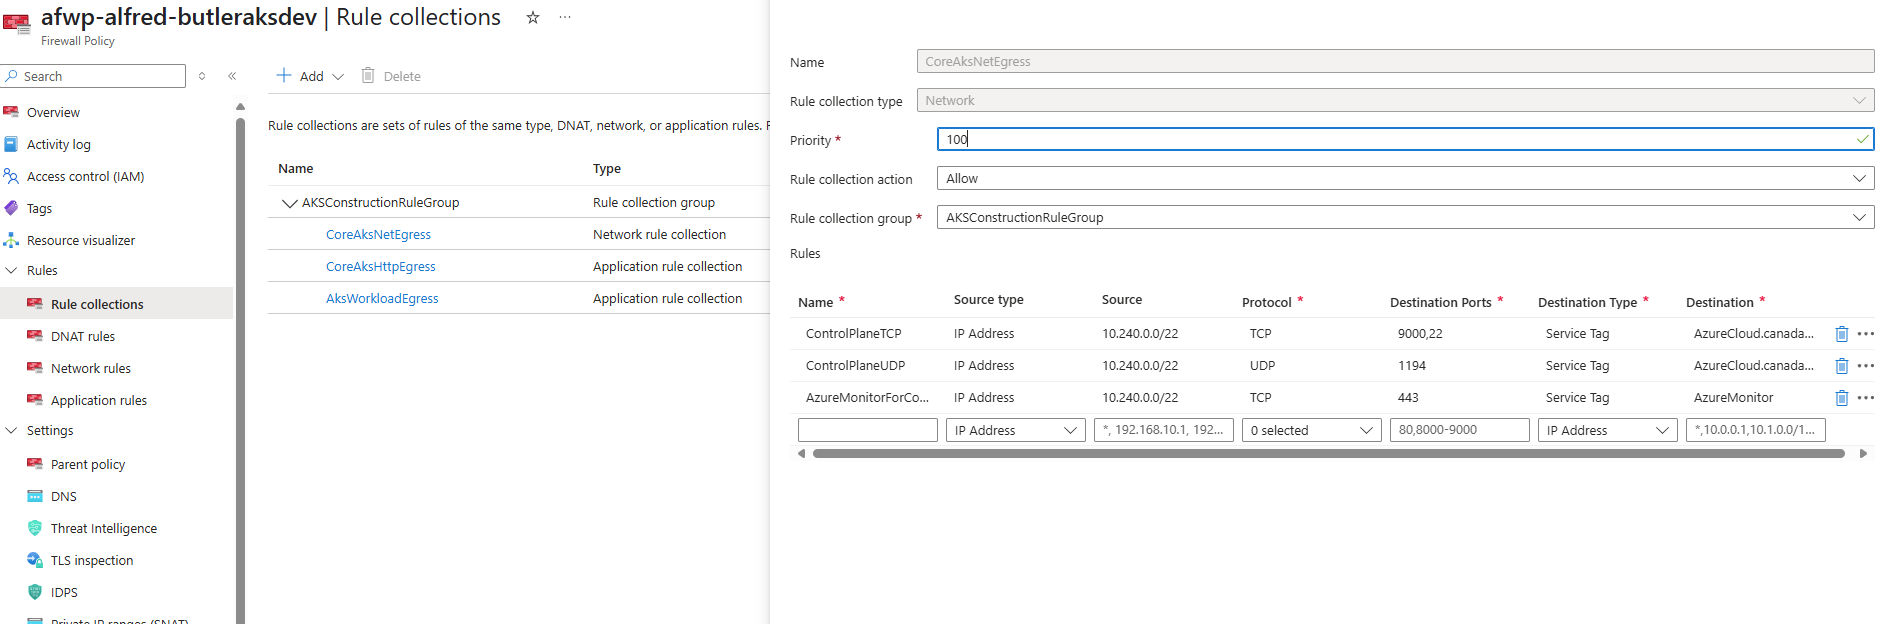The height and width of the screenshot is (624, 1895).
Task: Click the Network rules icon
Action: point(35,368)
